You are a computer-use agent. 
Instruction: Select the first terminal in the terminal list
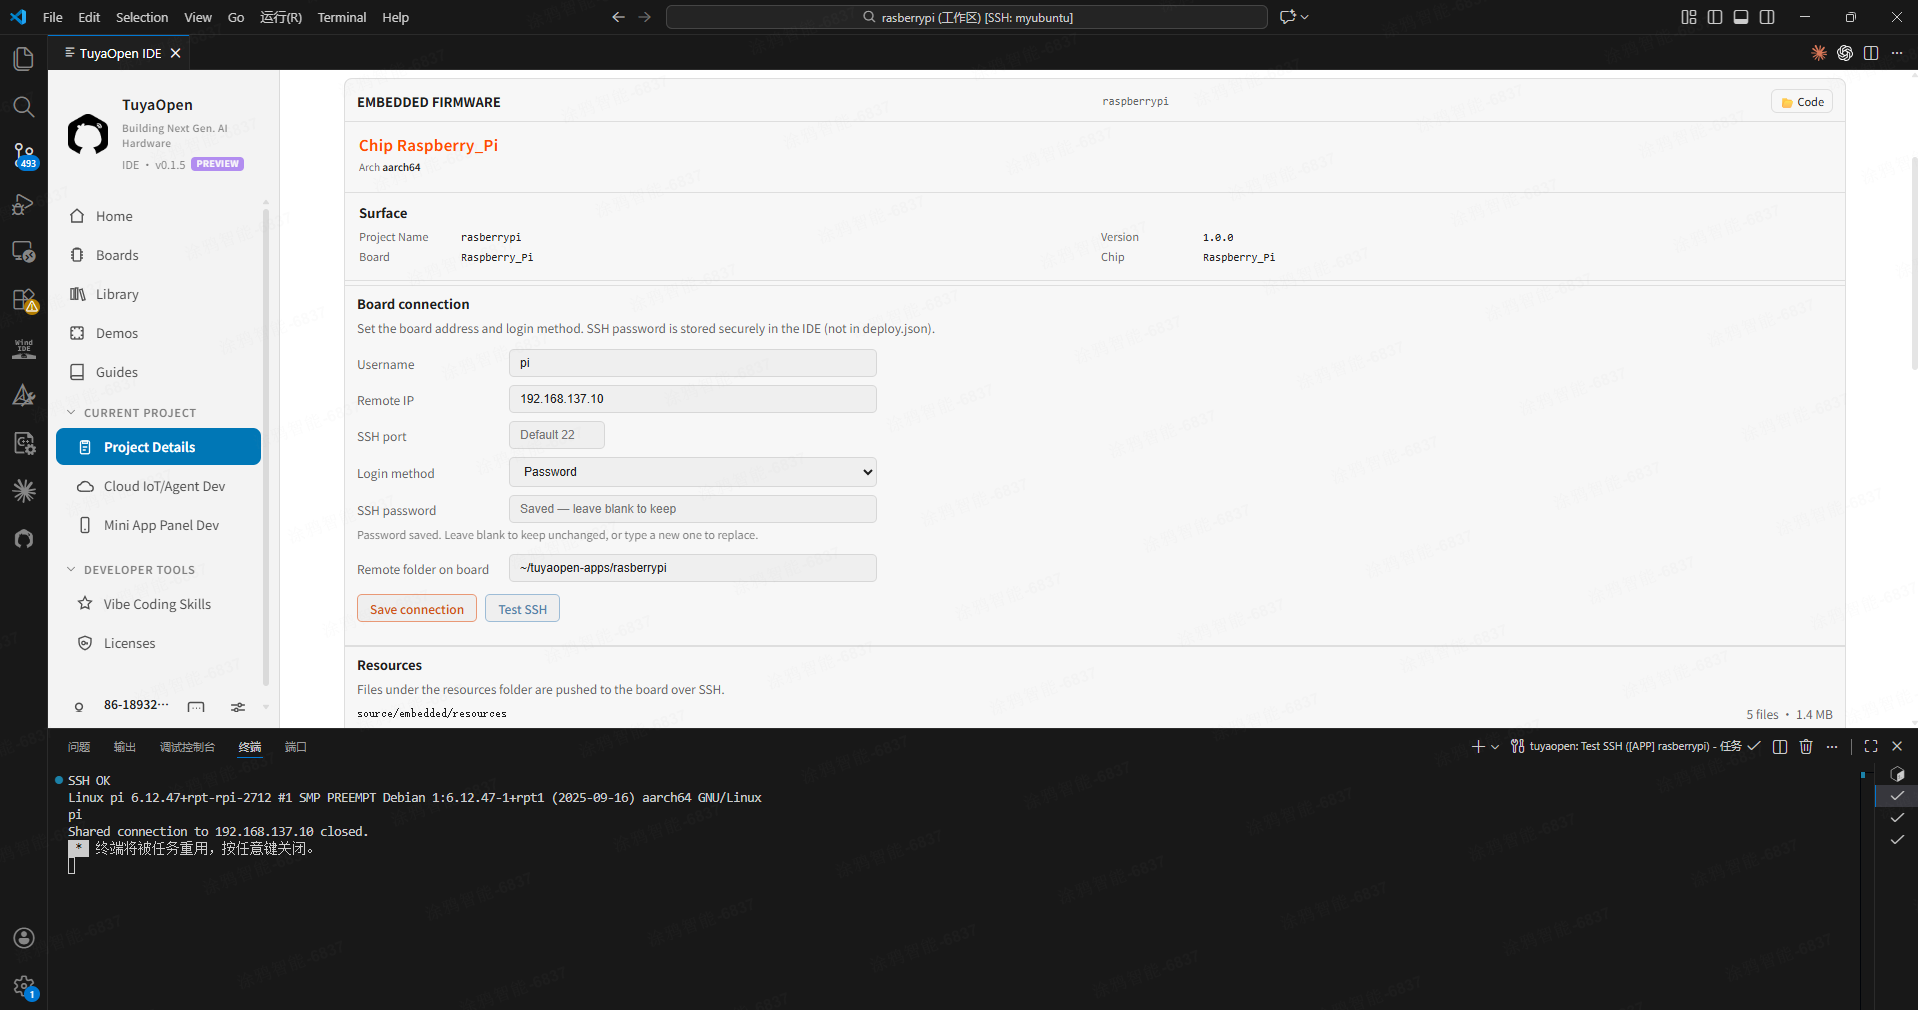1897,774
